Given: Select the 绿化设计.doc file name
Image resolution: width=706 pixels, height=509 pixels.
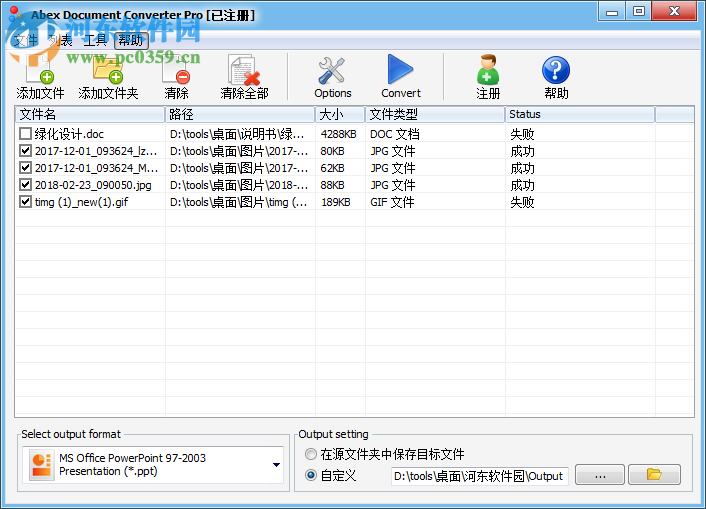Looking at the screenshot, I should click(69, 134).
